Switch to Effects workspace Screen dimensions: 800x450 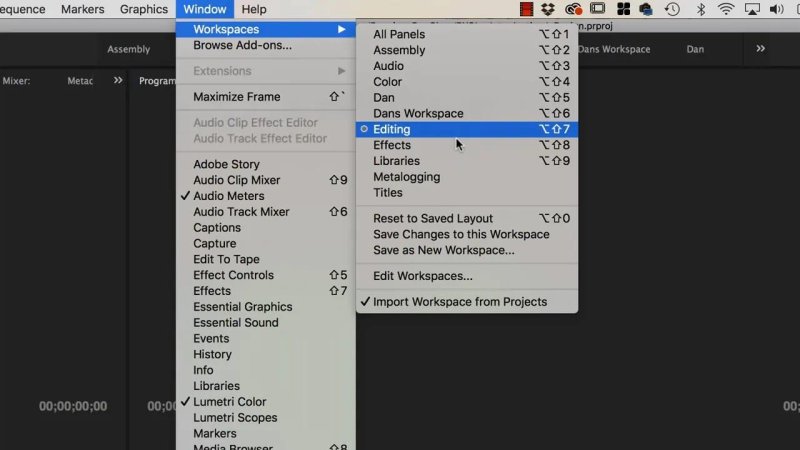coord(467,145)
